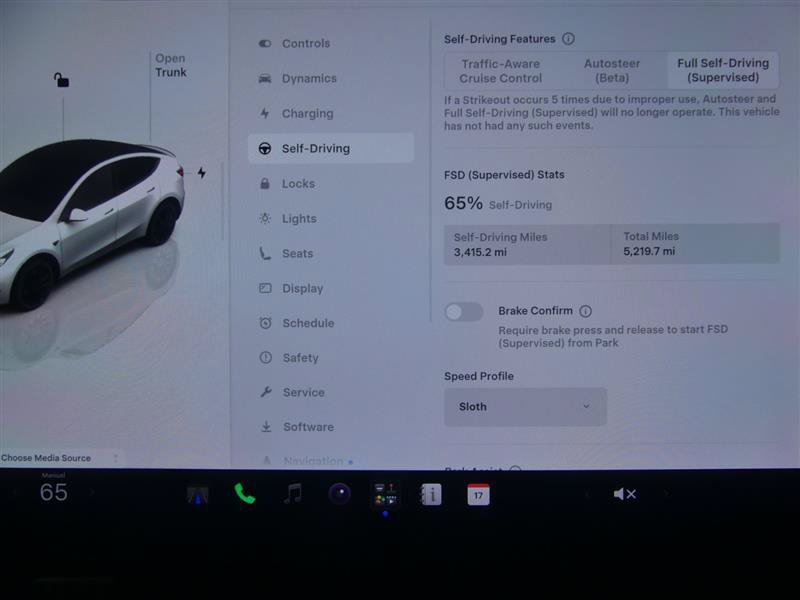Tap the info icon beside Self-Driving Features
The height and width of the screenshot is (600, 800).
568,39
